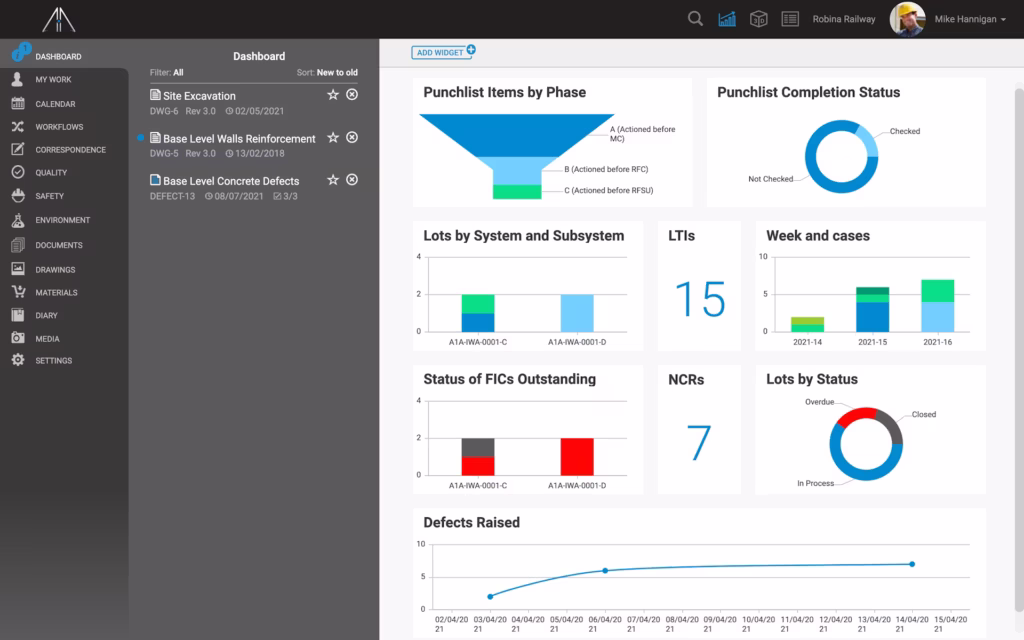Remove Site Excavation from the list
The image size is (1024, 640).
(352, 95)
